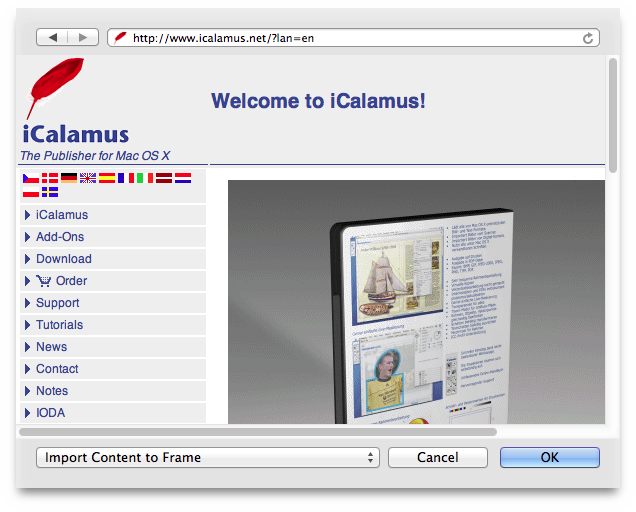
Task: Click the shopping cart icon beside Order
Action: (44, 281)
